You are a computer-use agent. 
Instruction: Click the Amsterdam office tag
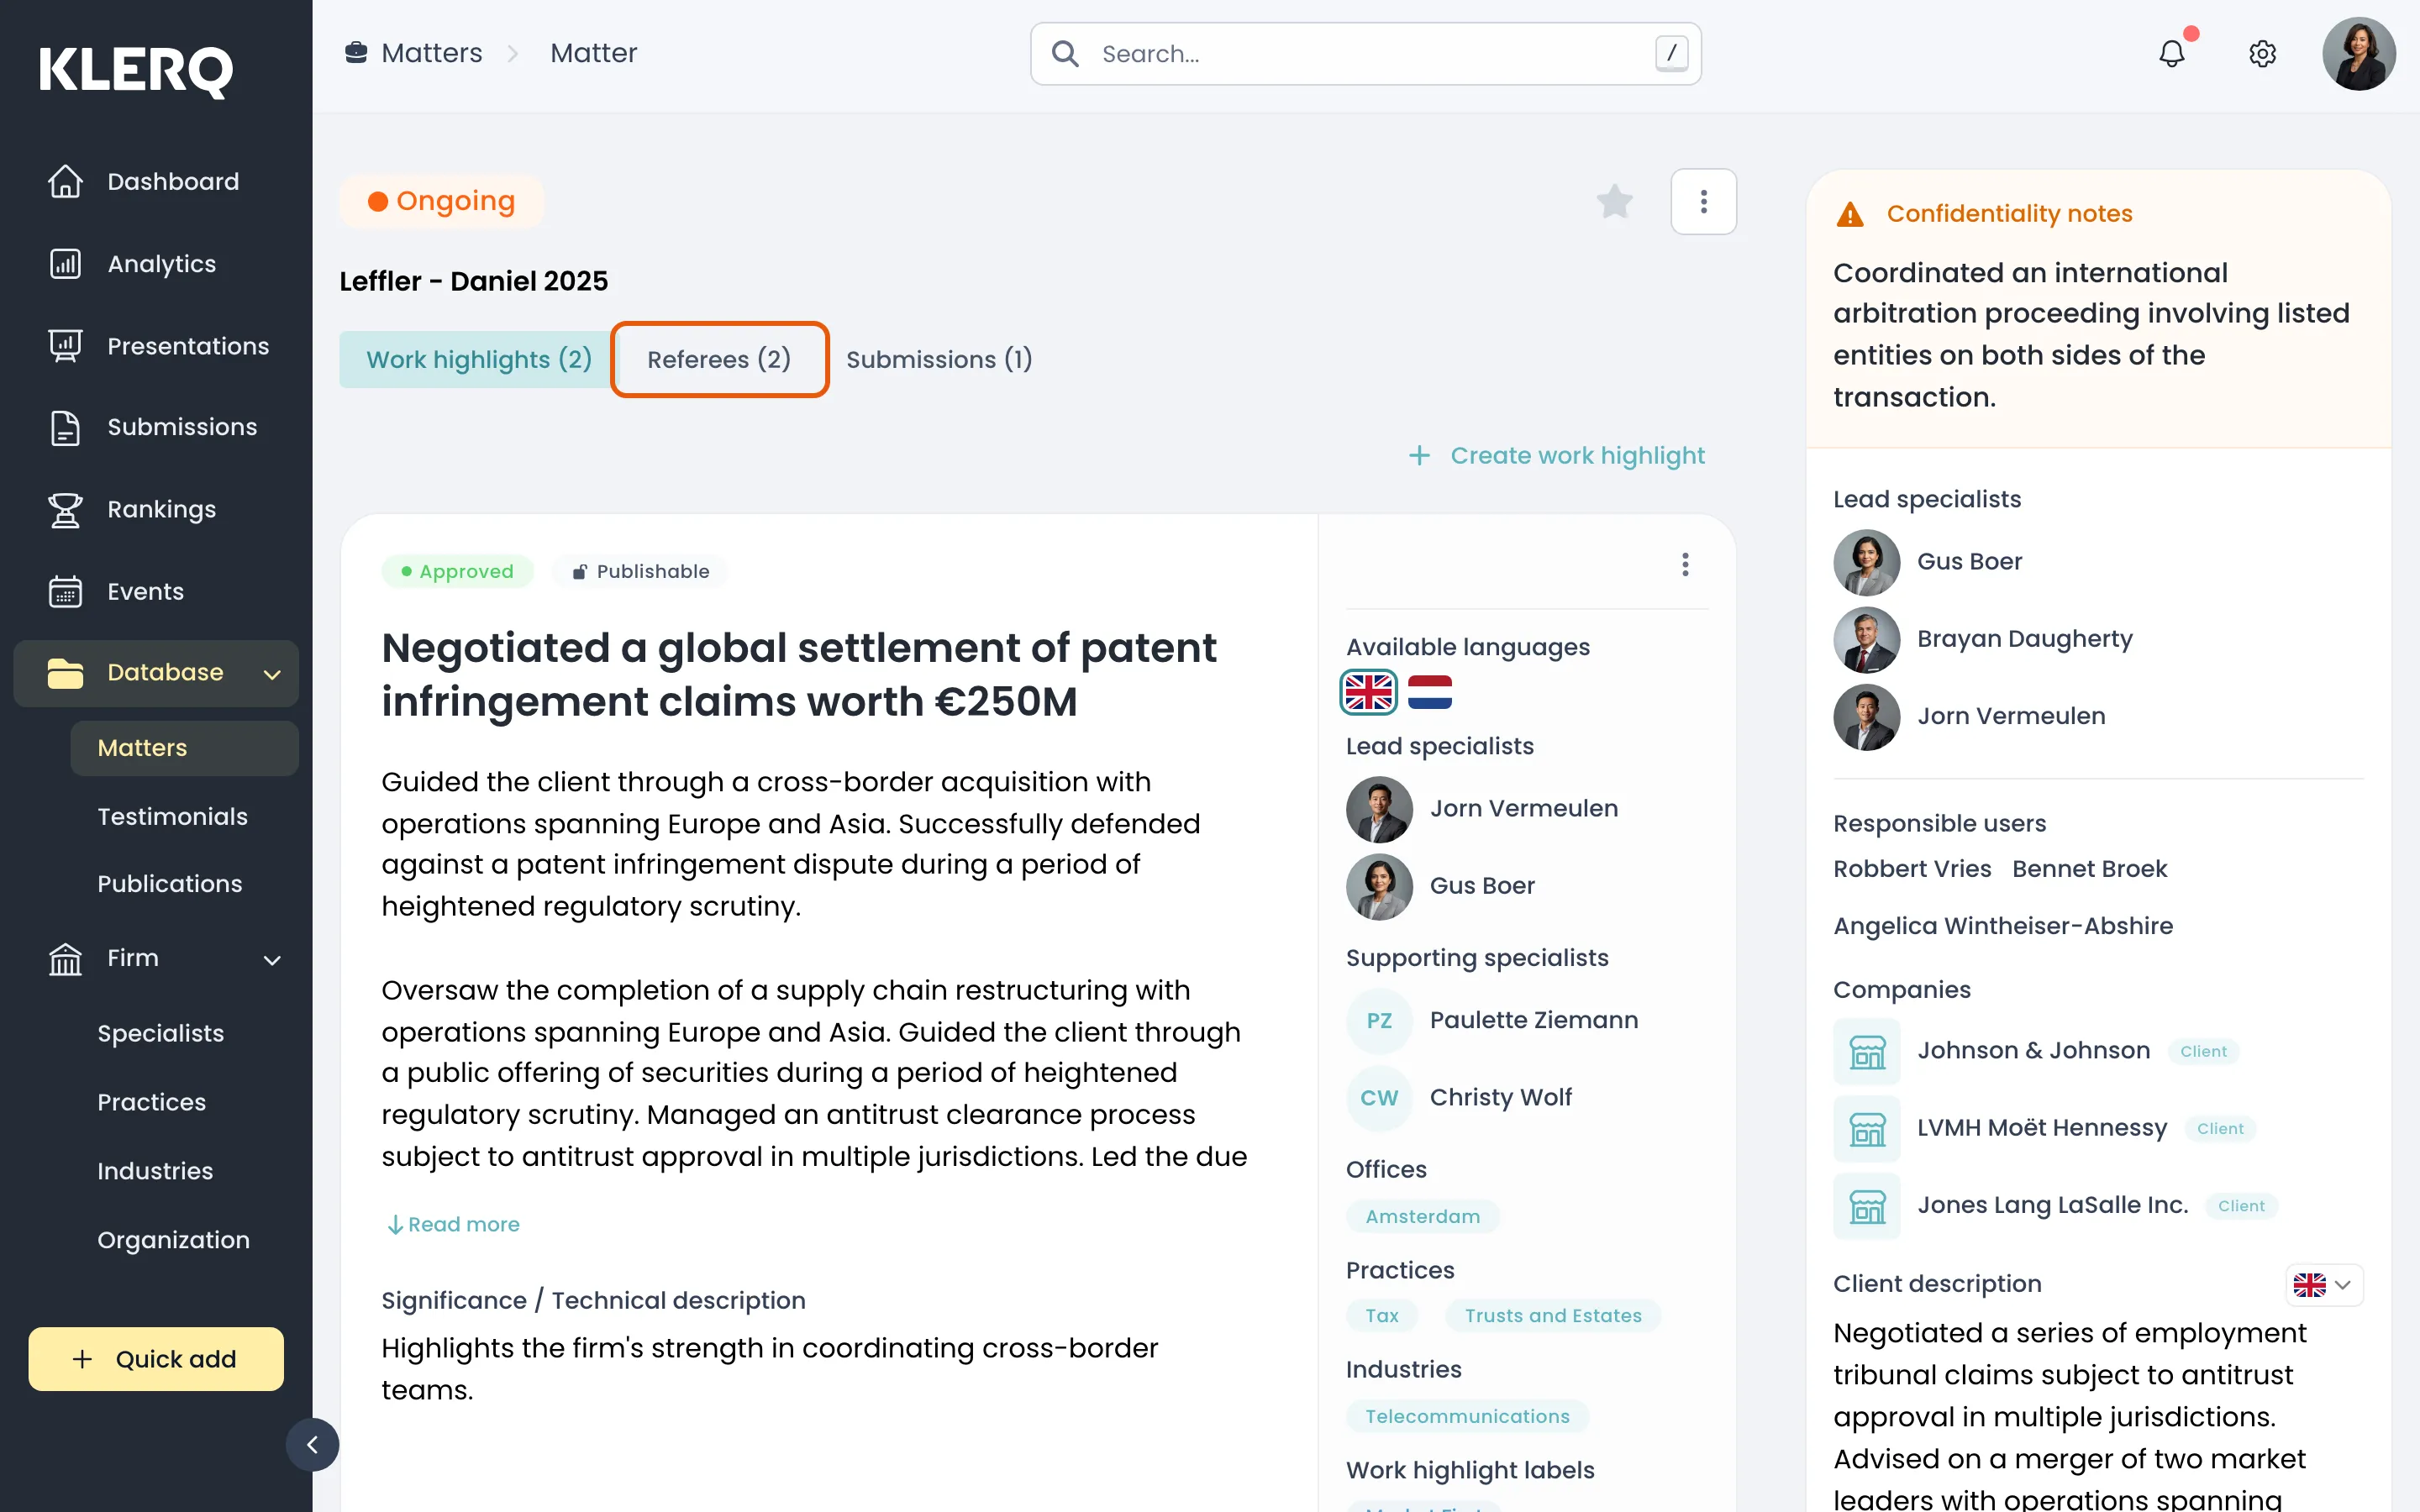(1422, 1216)
